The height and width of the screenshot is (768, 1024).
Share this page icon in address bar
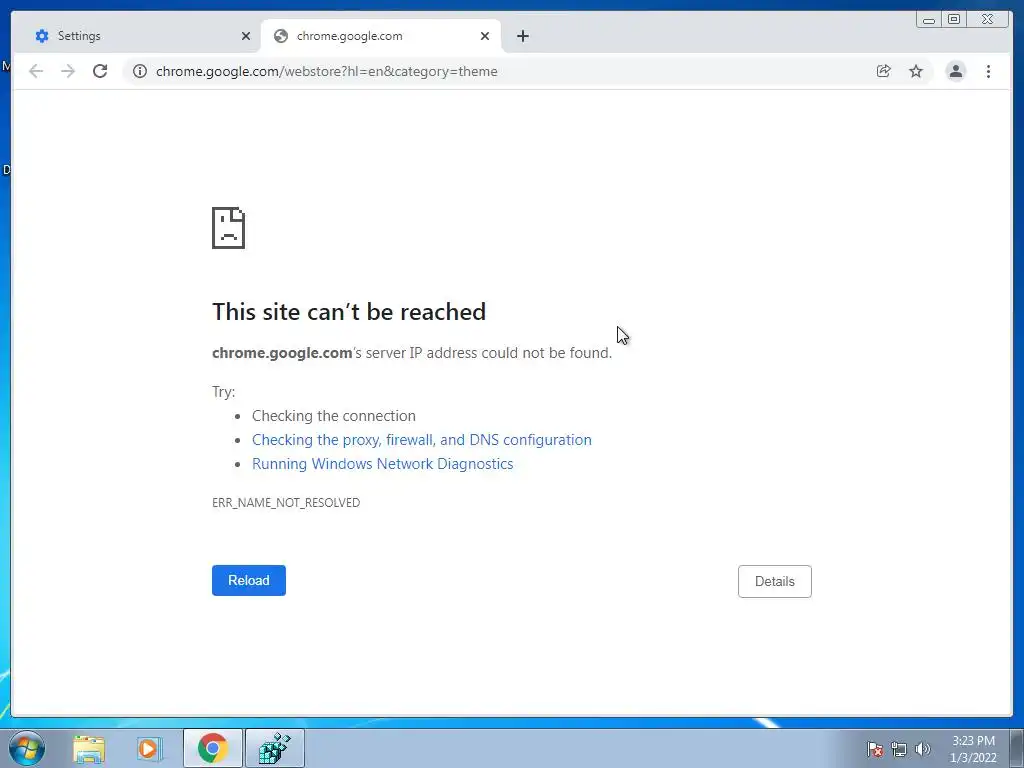click(884, 71)
